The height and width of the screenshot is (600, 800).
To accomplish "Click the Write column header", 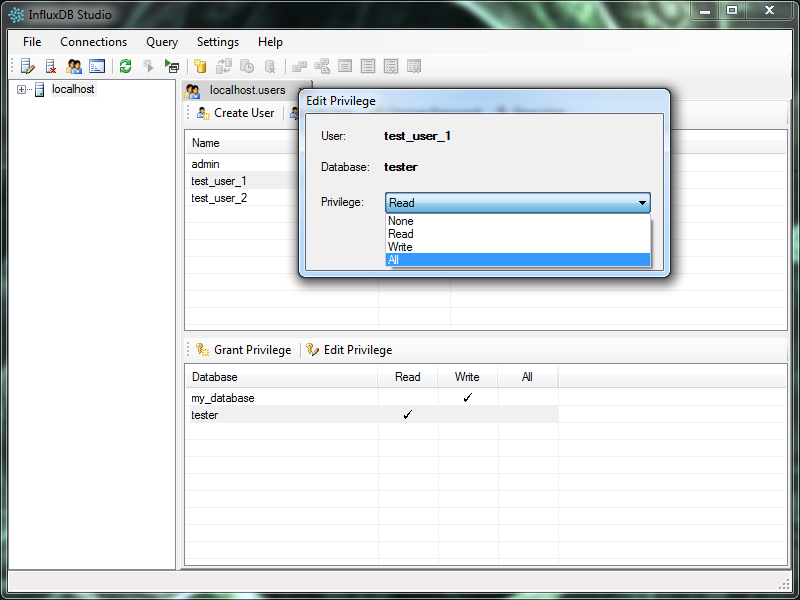I will tap(467, 377).
